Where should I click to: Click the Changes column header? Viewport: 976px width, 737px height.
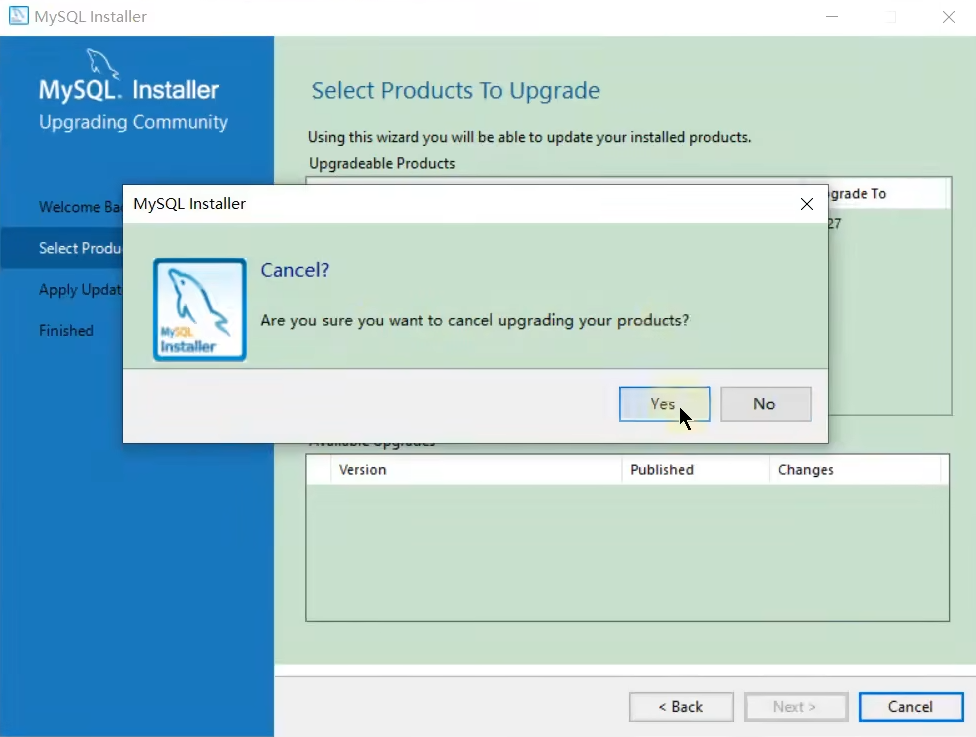(x=856, y=470)
